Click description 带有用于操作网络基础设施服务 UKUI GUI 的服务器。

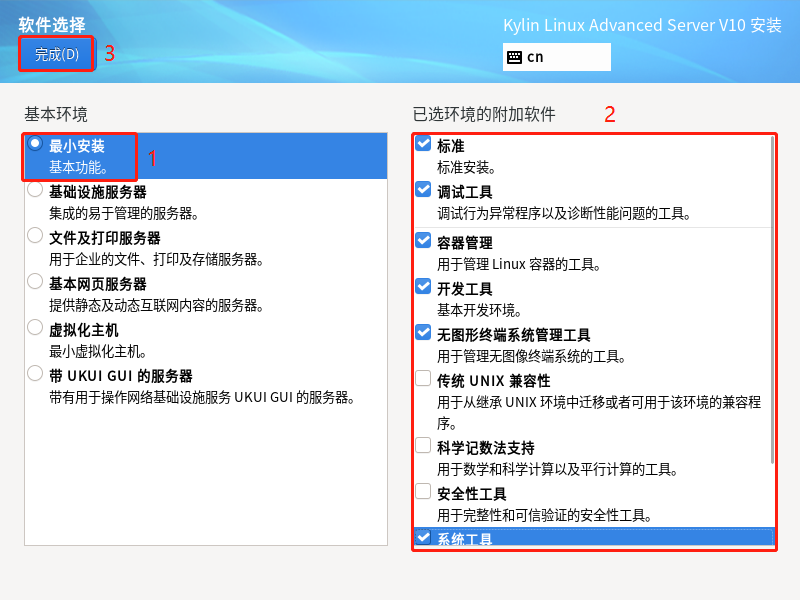tap(202, 397)
